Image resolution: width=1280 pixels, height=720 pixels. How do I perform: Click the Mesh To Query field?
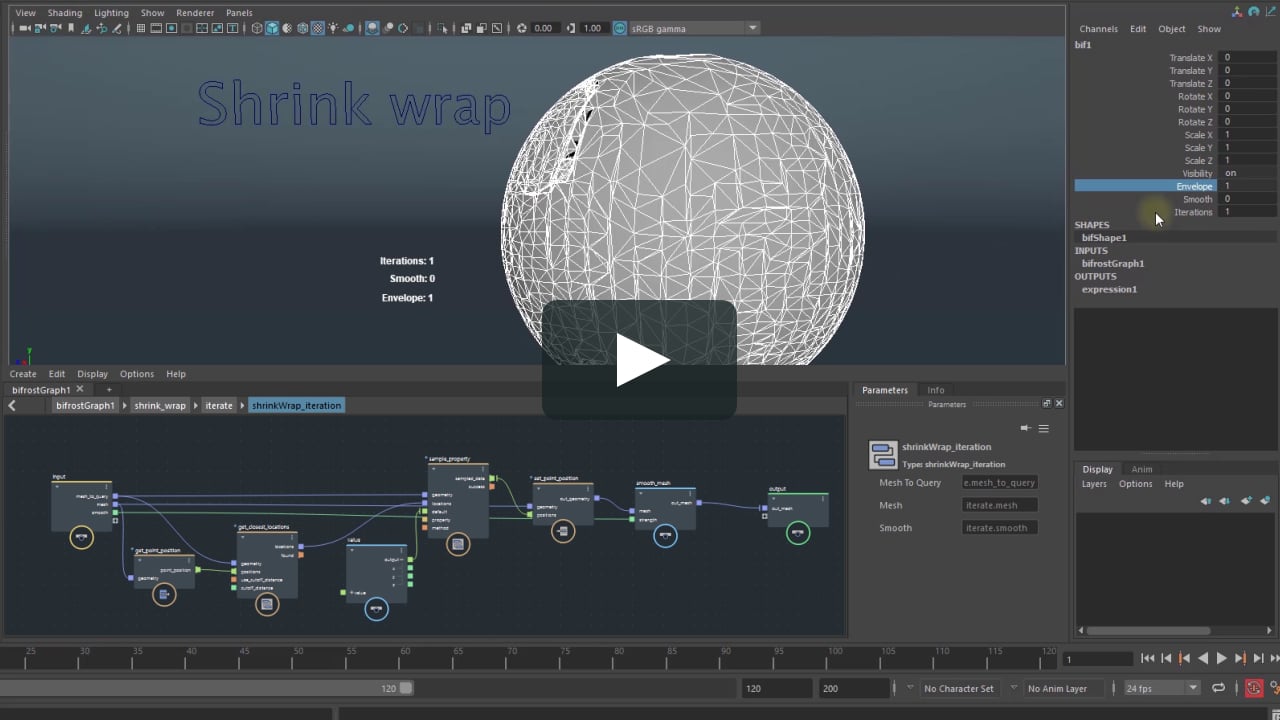(x=999, y=482)
